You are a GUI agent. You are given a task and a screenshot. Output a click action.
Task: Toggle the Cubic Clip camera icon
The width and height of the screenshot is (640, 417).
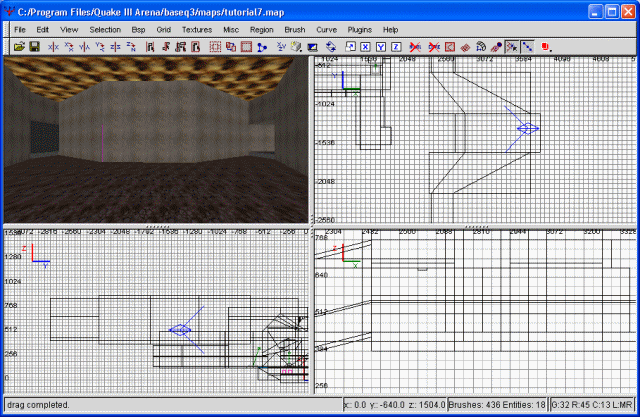pyautogui.click(x=313, y=47)
